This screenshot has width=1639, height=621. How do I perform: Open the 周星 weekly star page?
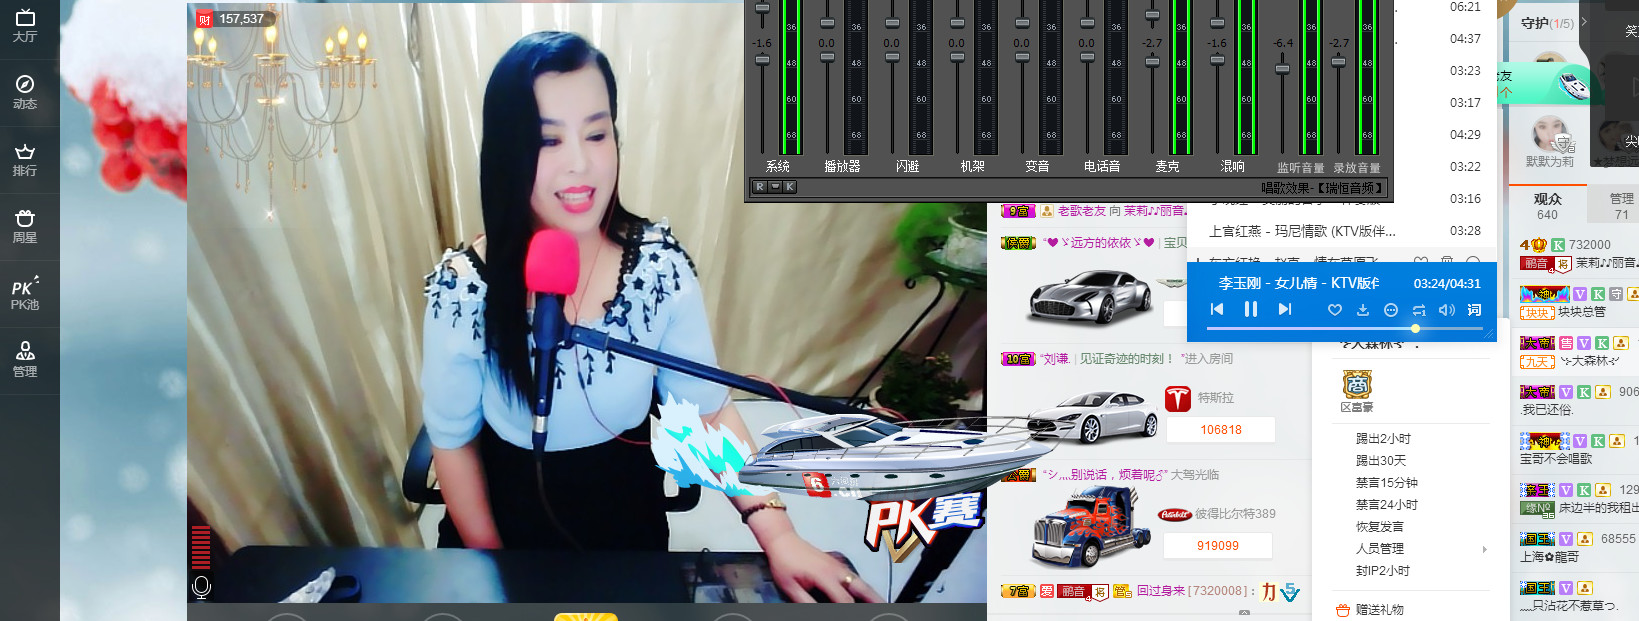[x=25, y=227]
